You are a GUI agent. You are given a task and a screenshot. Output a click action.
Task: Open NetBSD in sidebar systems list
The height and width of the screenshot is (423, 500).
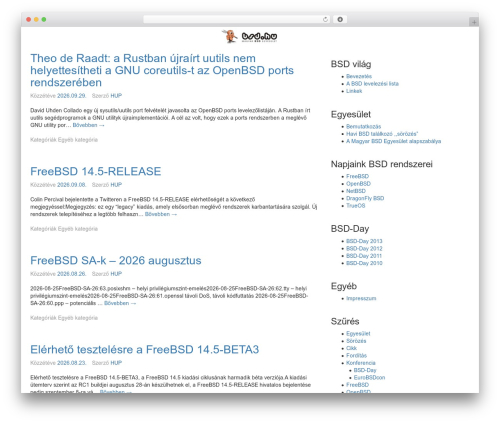pos(356,191)
